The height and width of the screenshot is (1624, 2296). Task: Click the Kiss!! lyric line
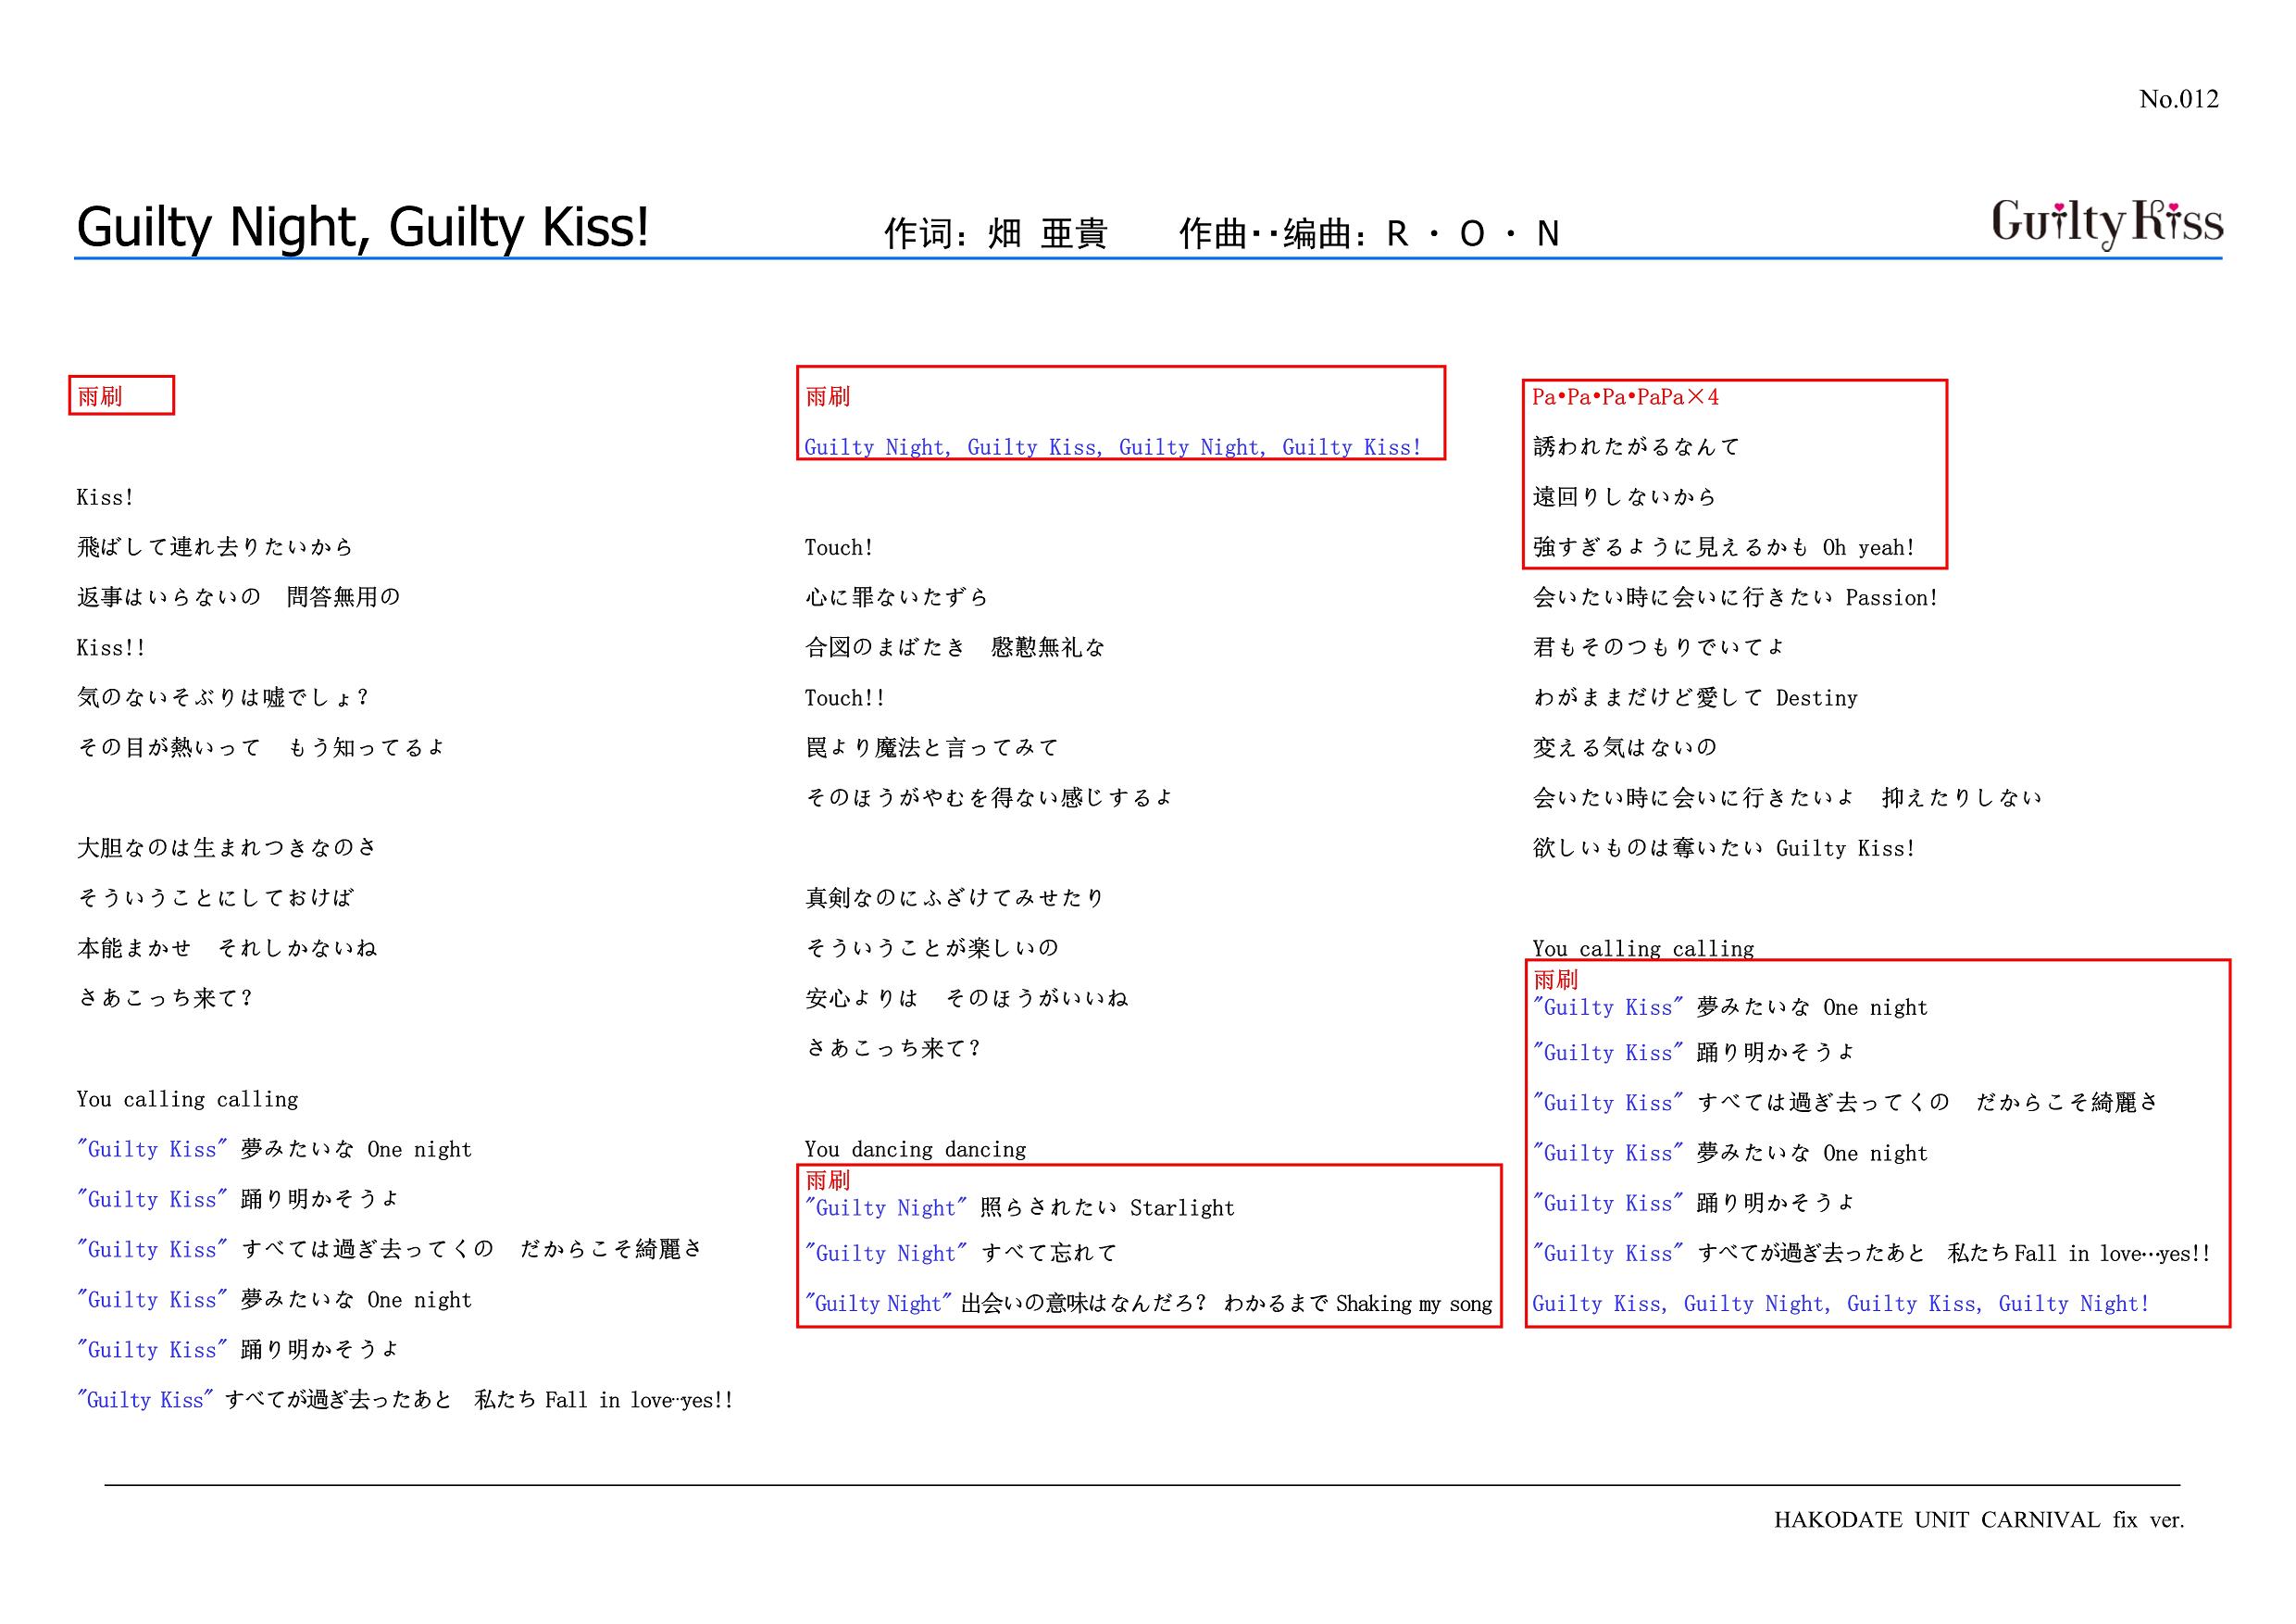click(111, 648)
